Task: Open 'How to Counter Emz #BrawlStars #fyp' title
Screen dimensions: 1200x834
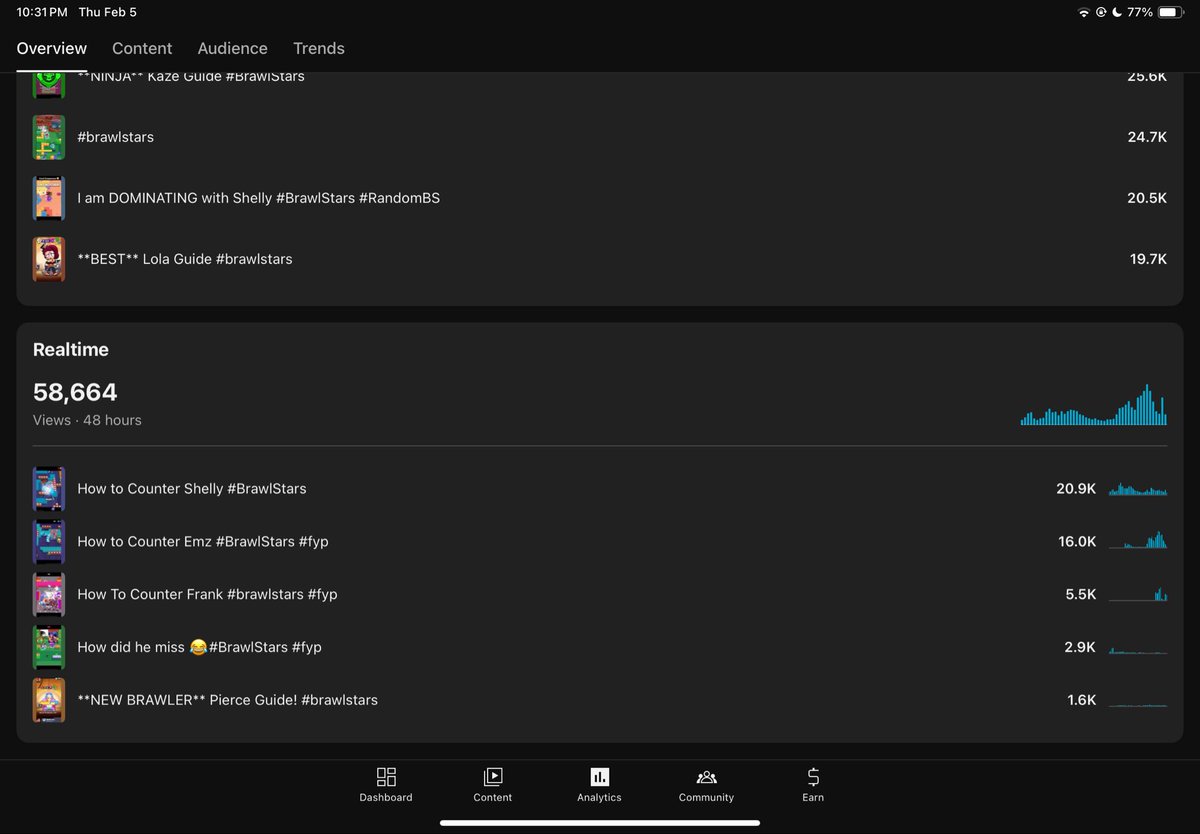Action: tap(203, 541)
